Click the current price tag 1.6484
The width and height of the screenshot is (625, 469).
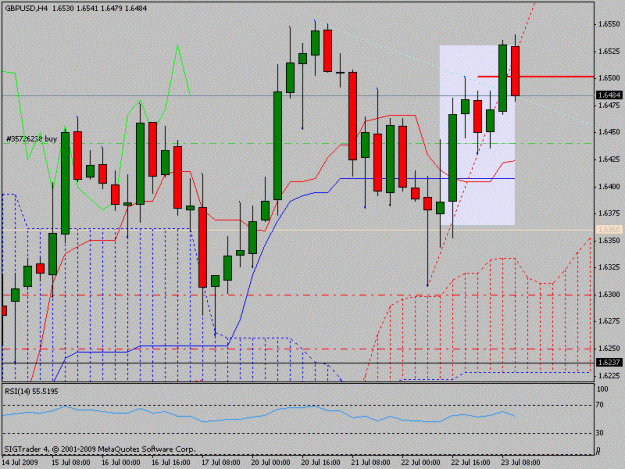click(x=609, y=95)
